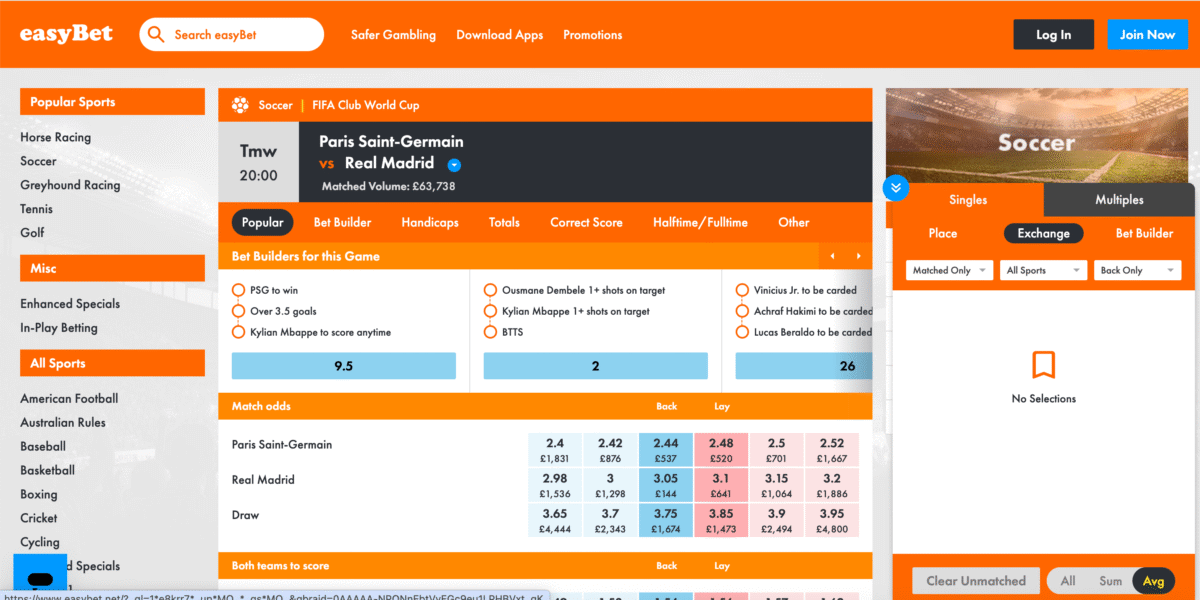
Task: Switch to Halftime/Fulltime tab
Action: pyautogui.click(x=700, y=222)
